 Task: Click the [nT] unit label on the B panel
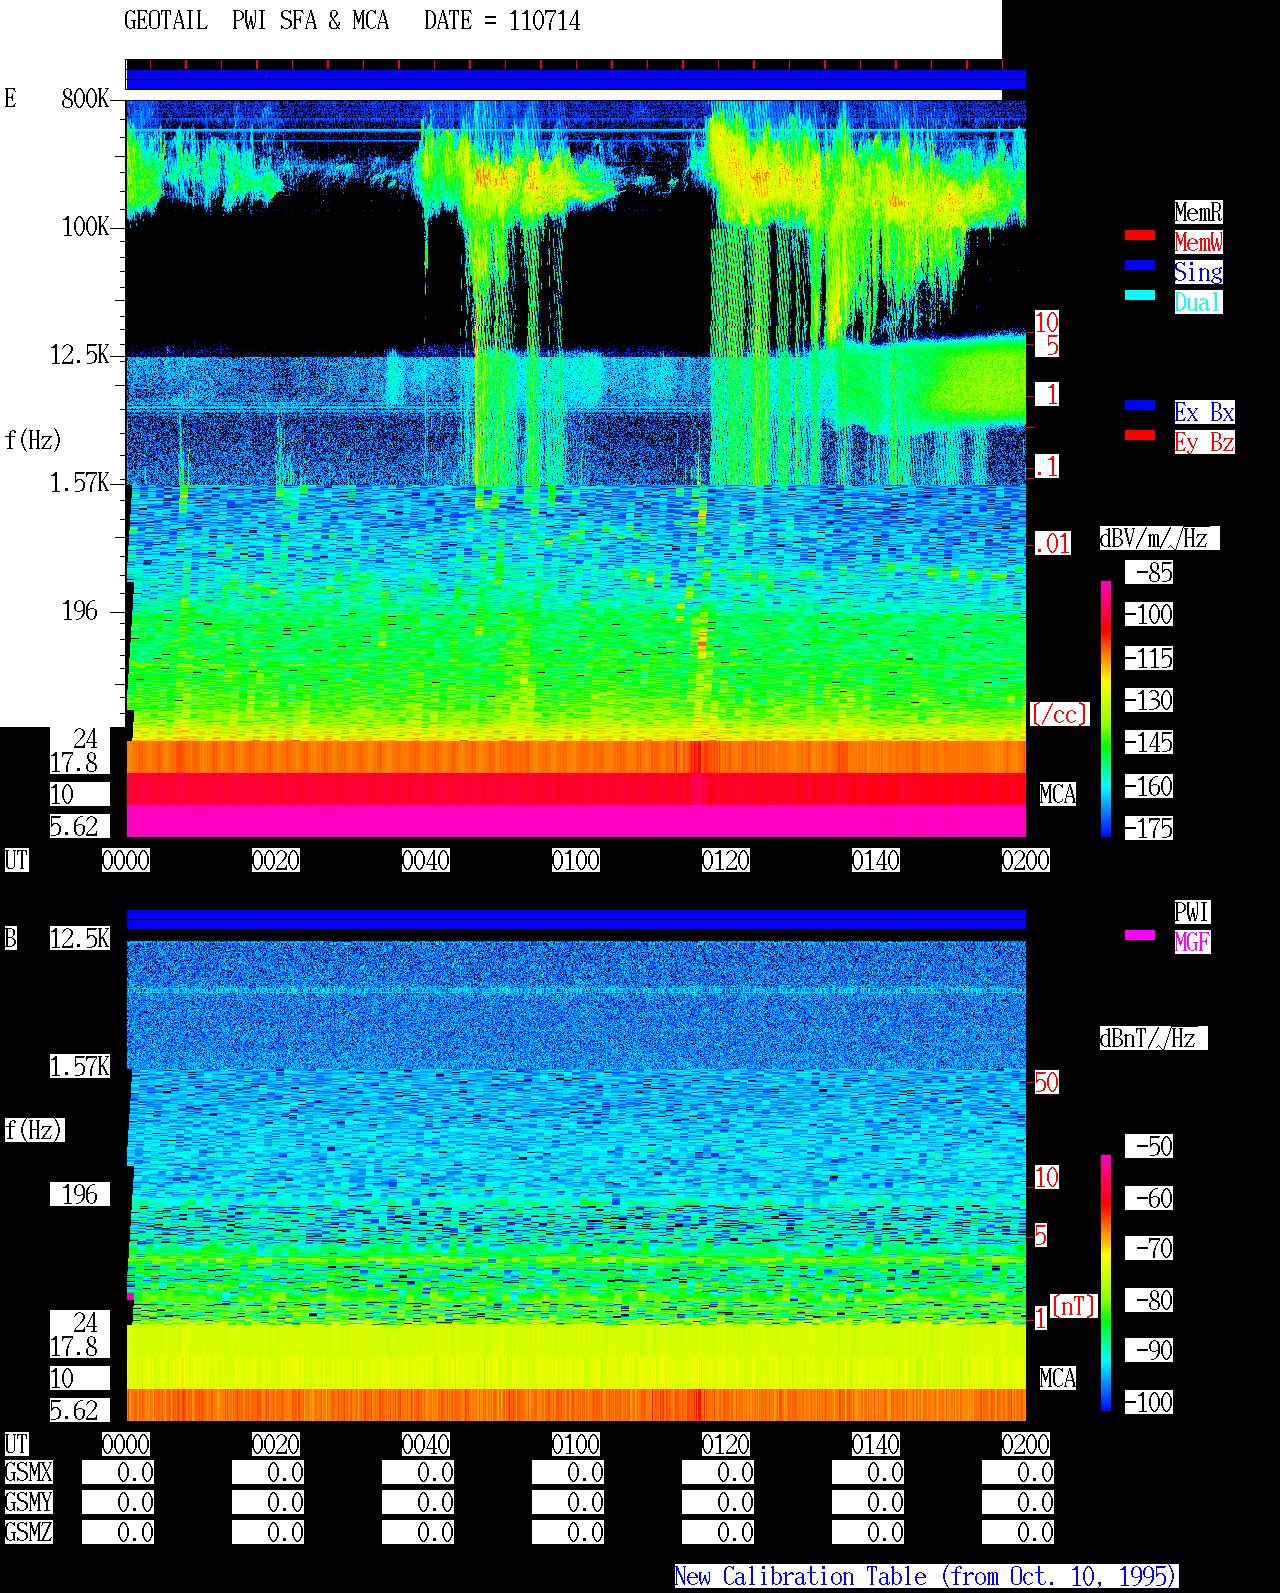(x=1074, y=1306)
